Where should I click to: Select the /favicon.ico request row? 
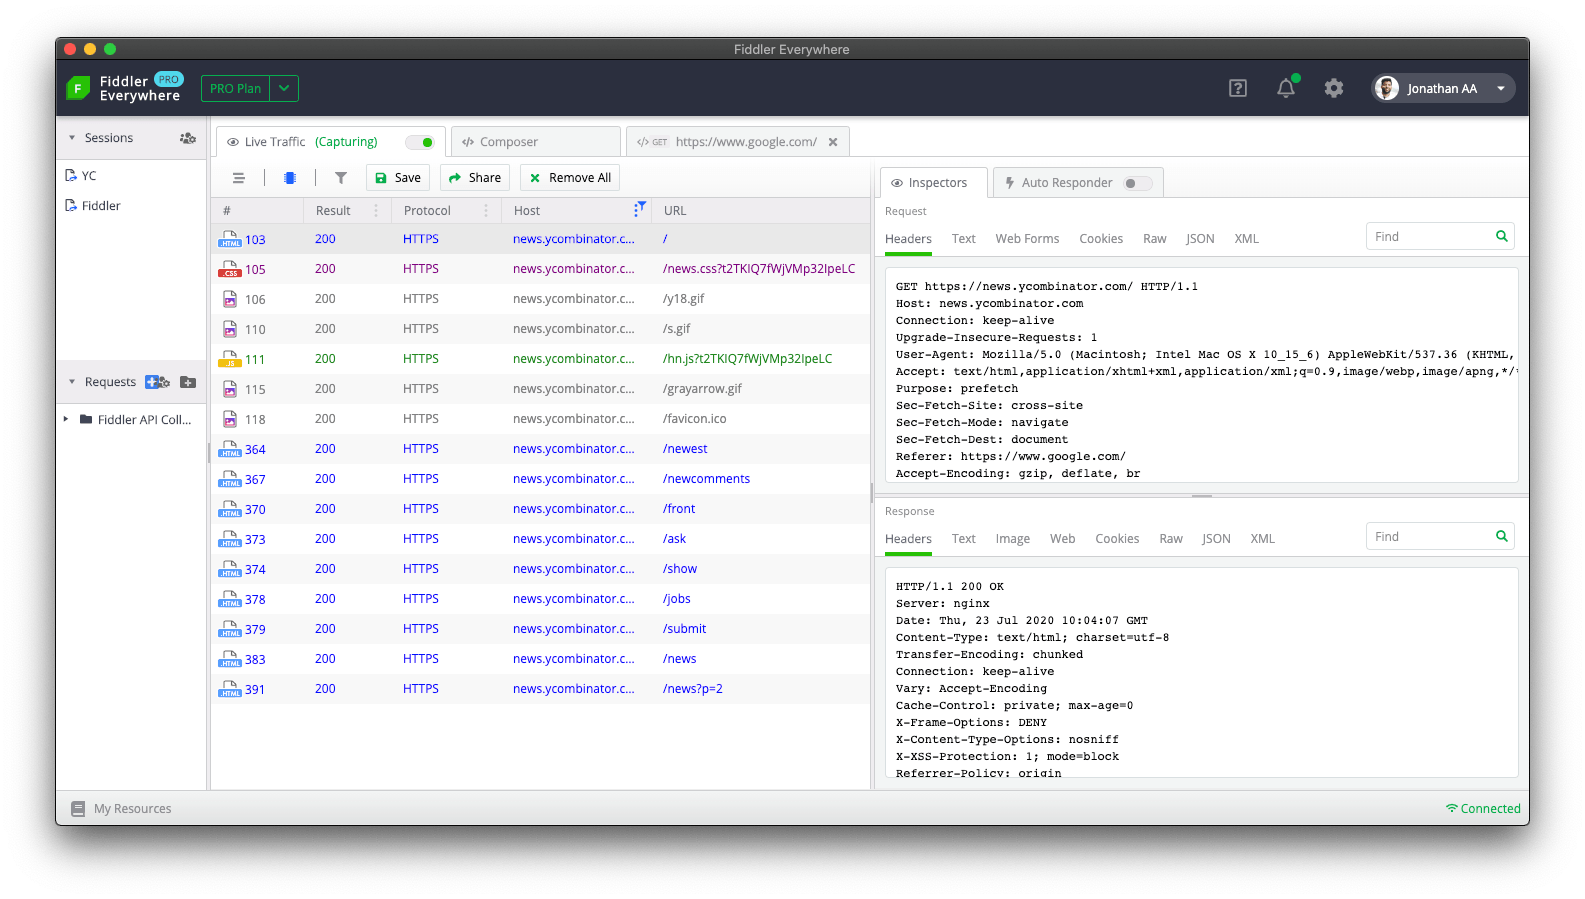[x=540, y=419]
